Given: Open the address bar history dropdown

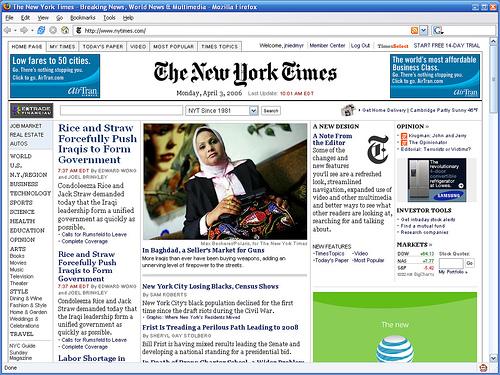Looking at the screenshot, I should click(x=423, y=31).
